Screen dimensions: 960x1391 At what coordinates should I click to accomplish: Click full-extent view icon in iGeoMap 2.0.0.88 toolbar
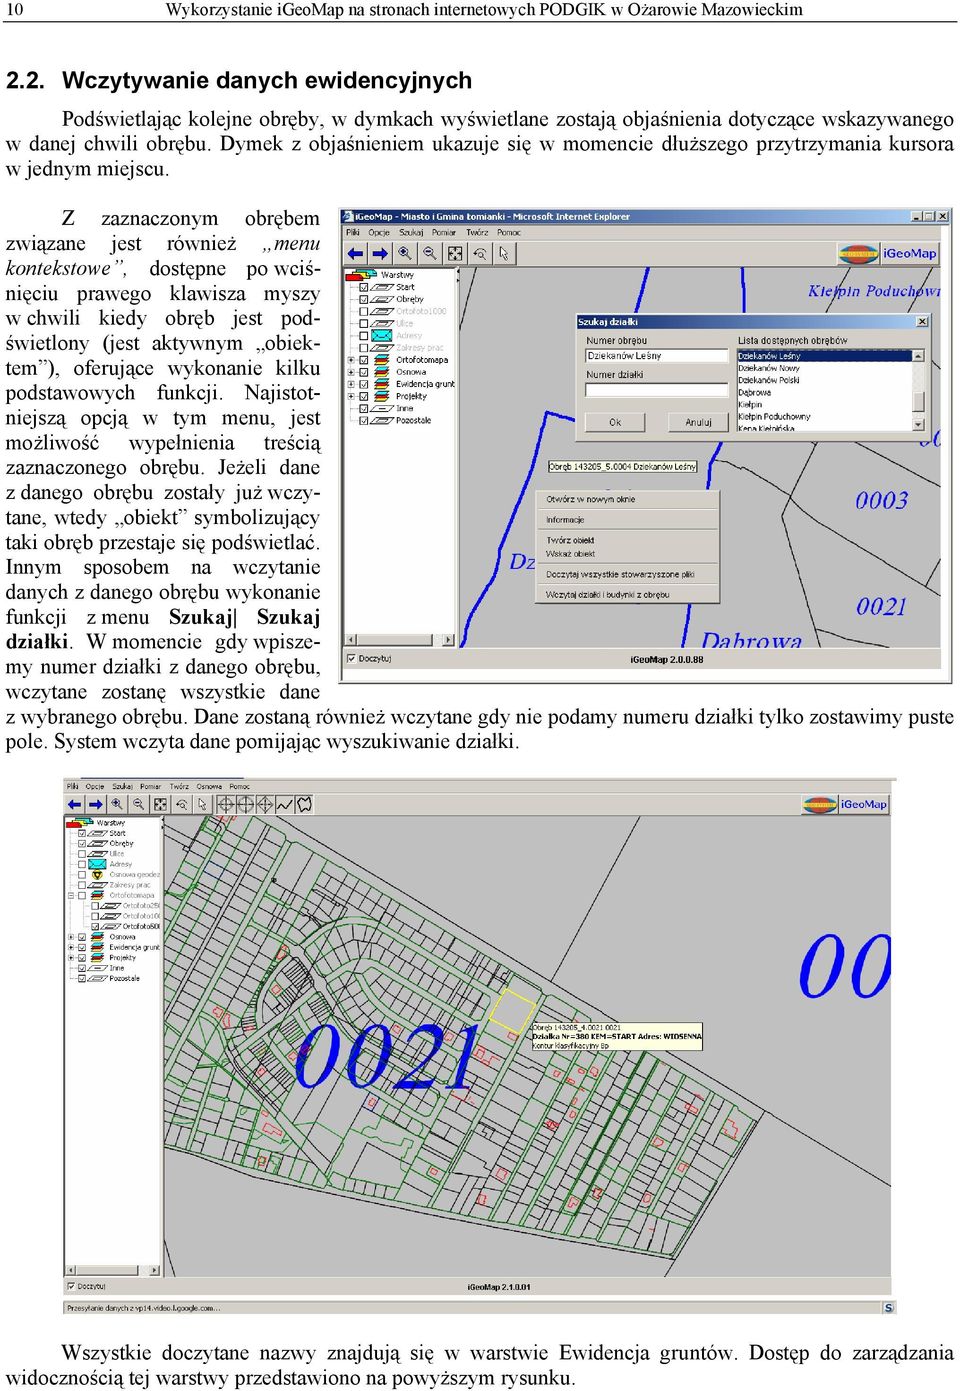[x=455, y=253]
